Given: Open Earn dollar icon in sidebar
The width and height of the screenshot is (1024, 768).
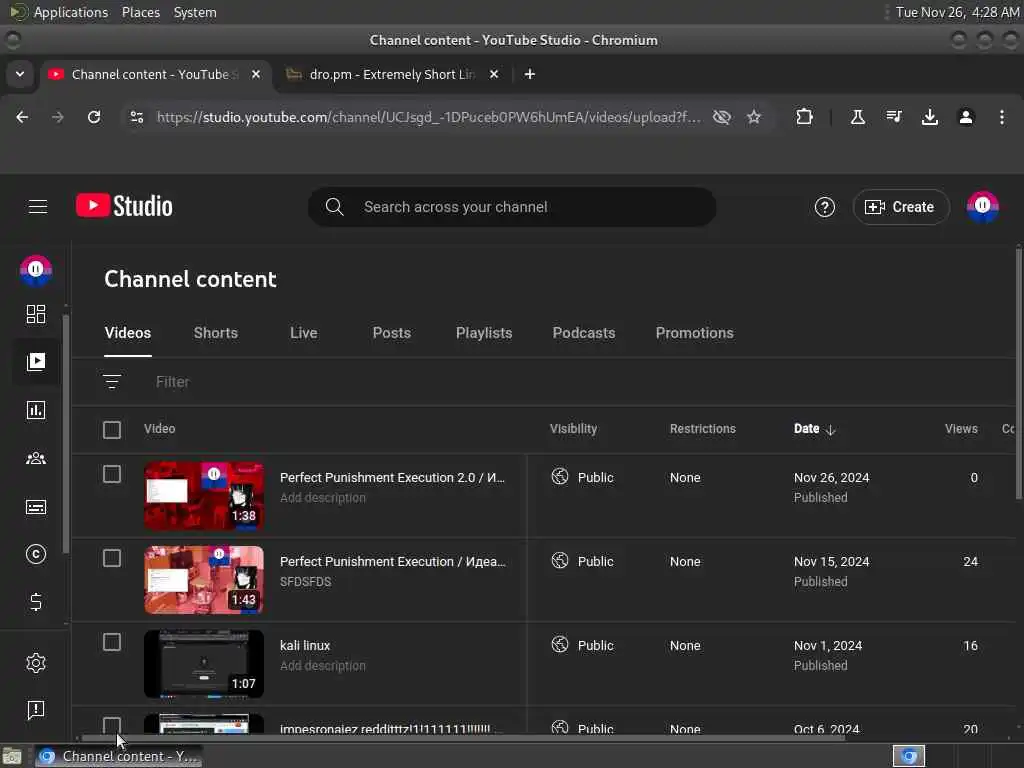Looking at the screenshot, I should click(x=36, y=601).
